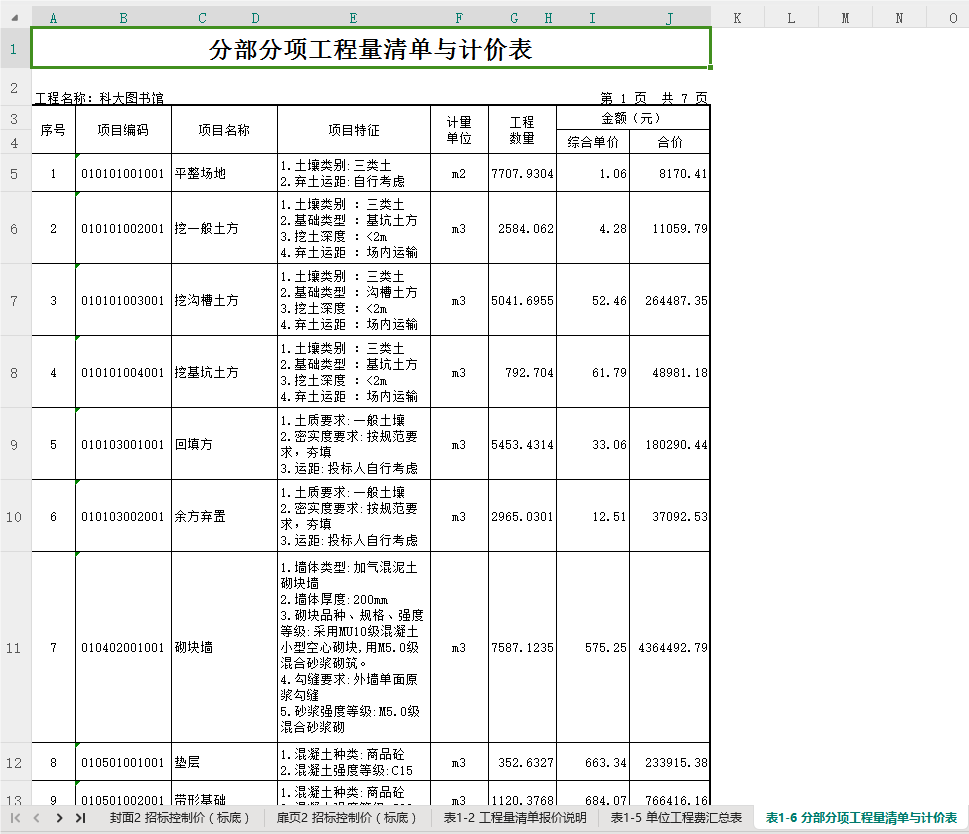Go to the next sheet tab

(59, 818)
